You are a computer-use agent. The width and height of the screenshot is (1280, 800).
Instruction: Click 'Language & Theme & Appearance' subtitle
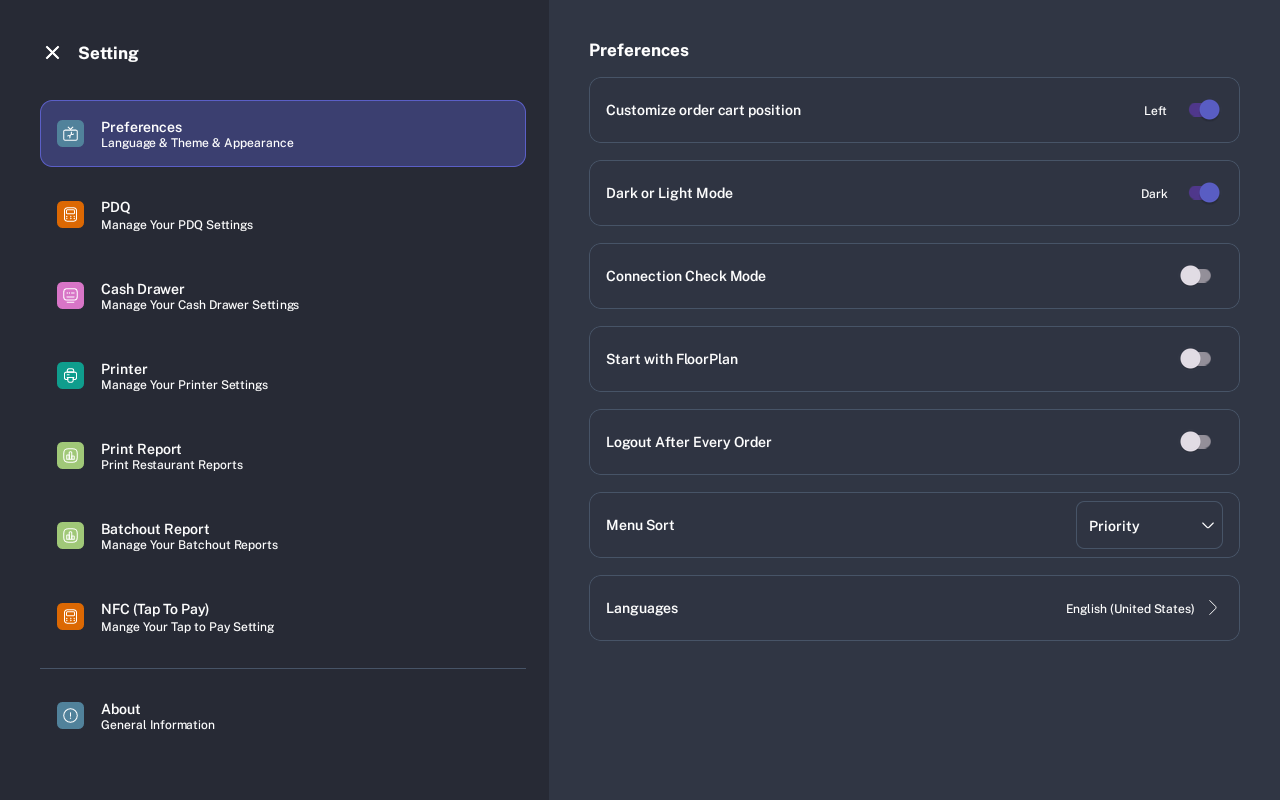197,143
